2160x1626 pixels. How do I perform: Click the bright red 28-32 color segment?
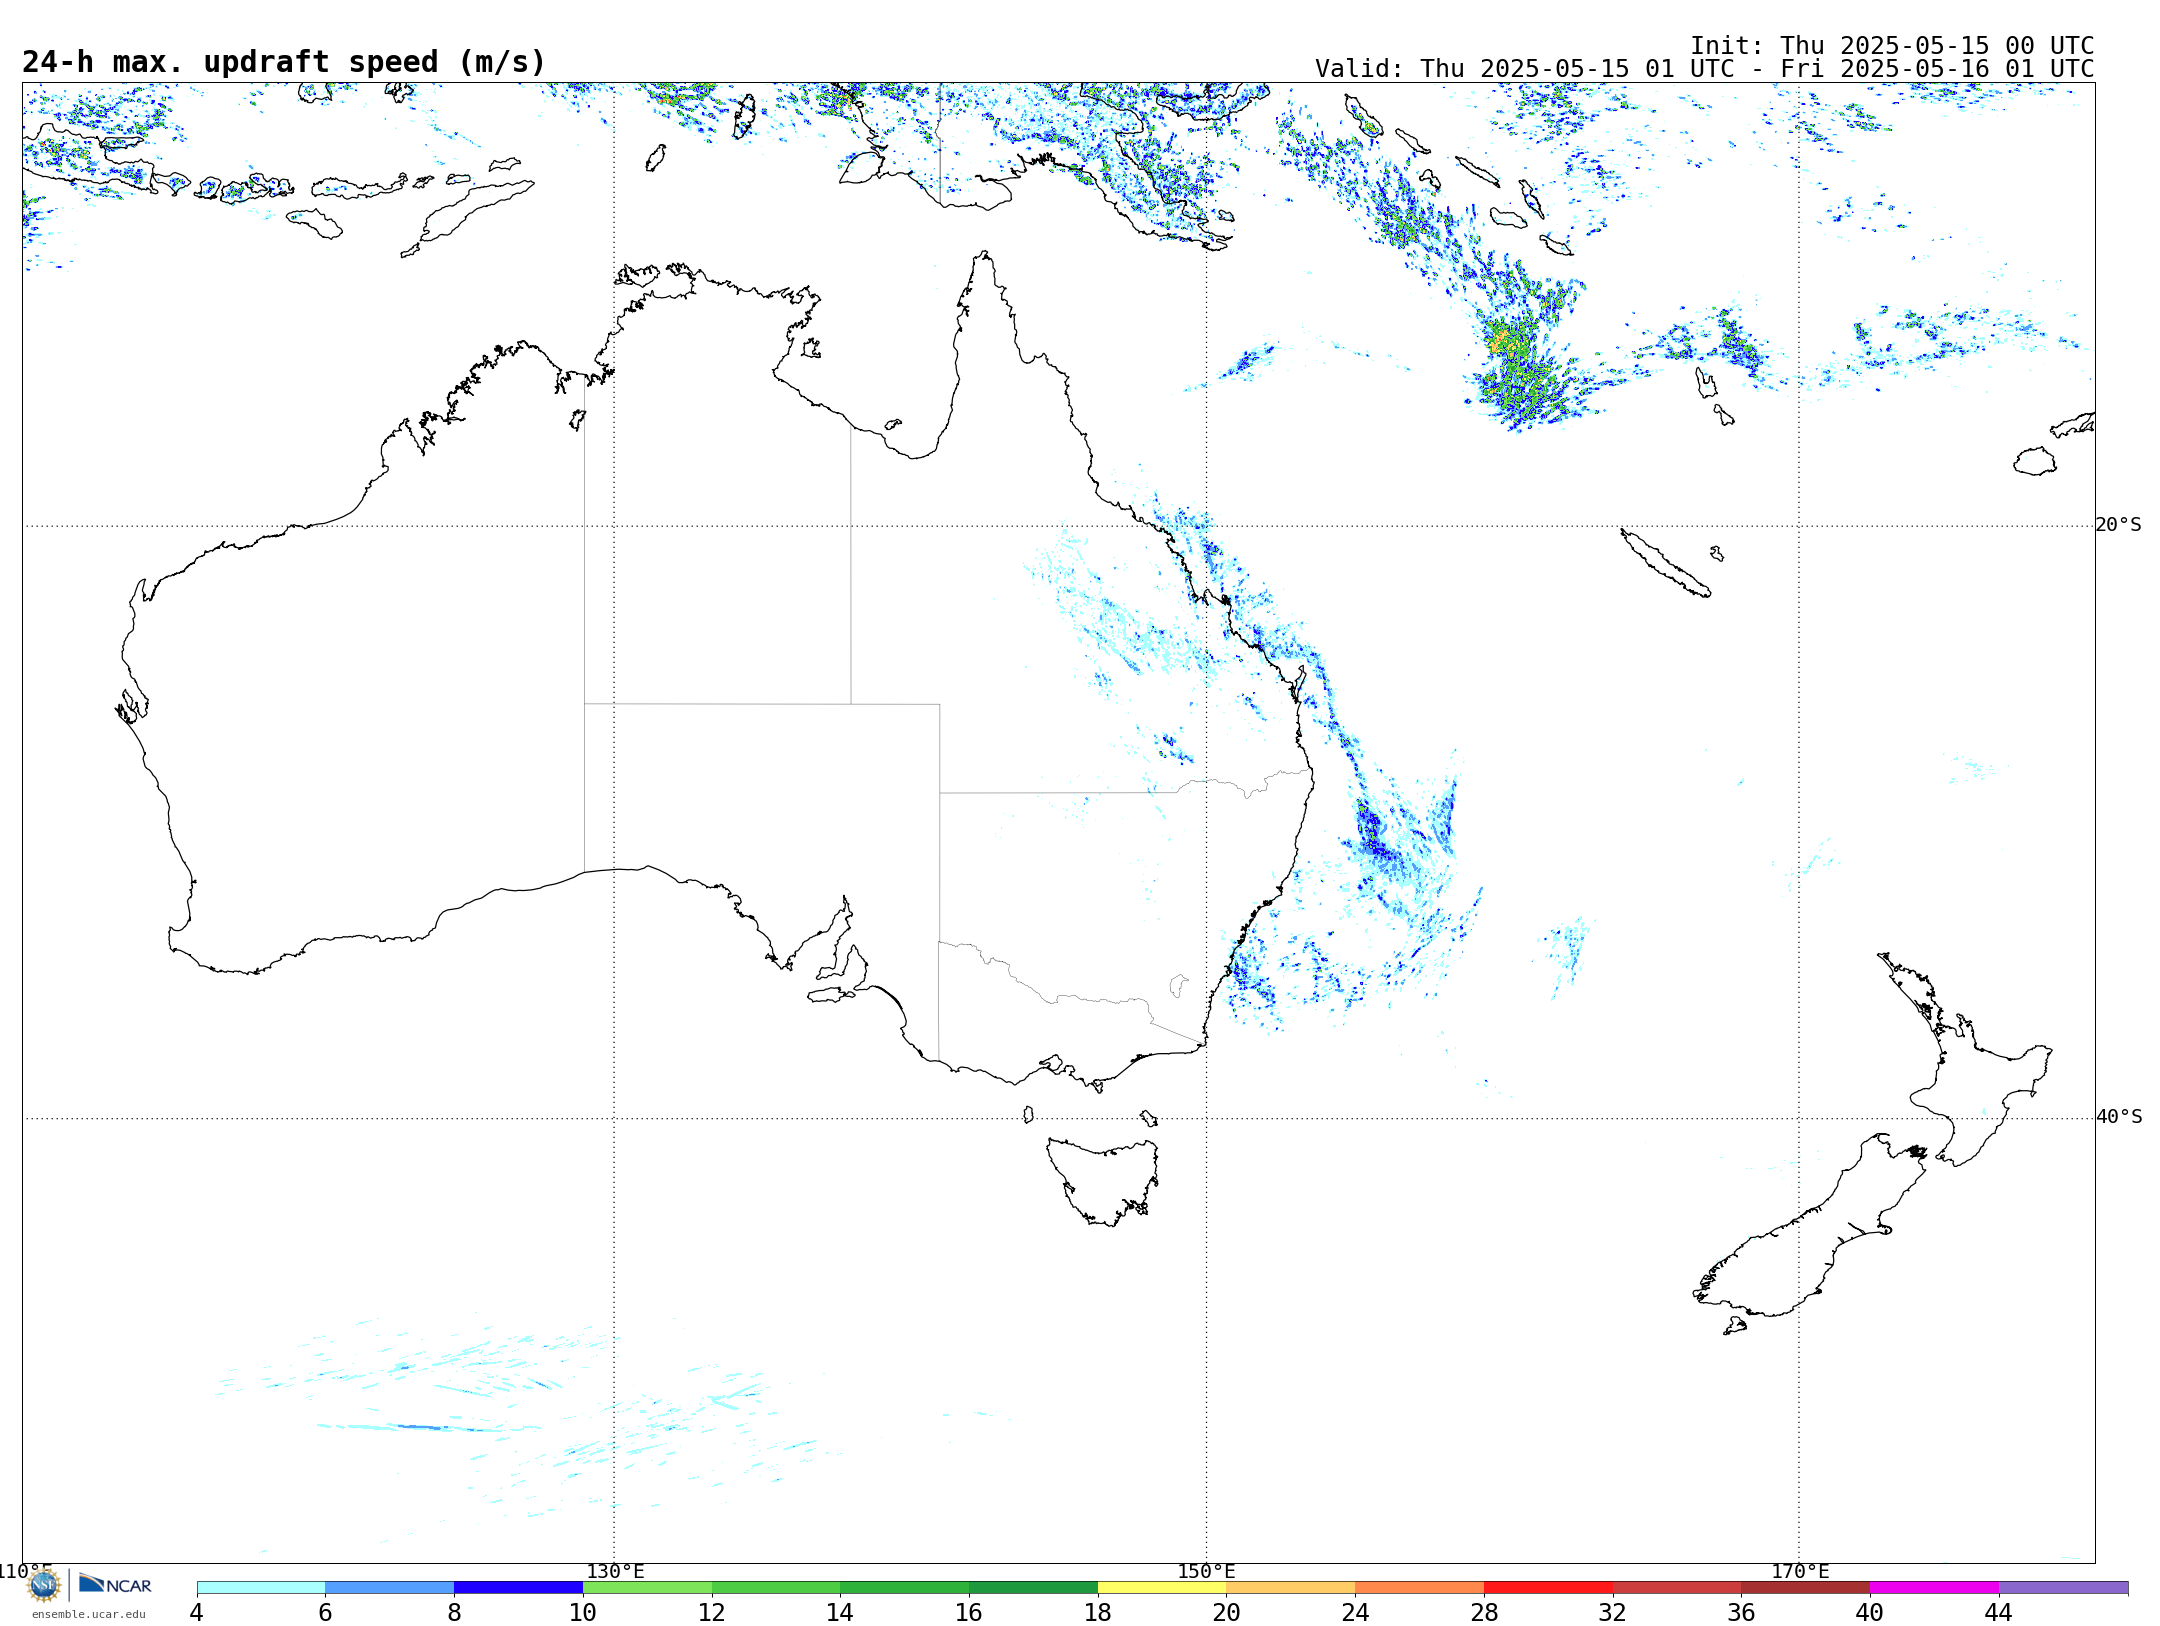[x=1548, y=1588]
